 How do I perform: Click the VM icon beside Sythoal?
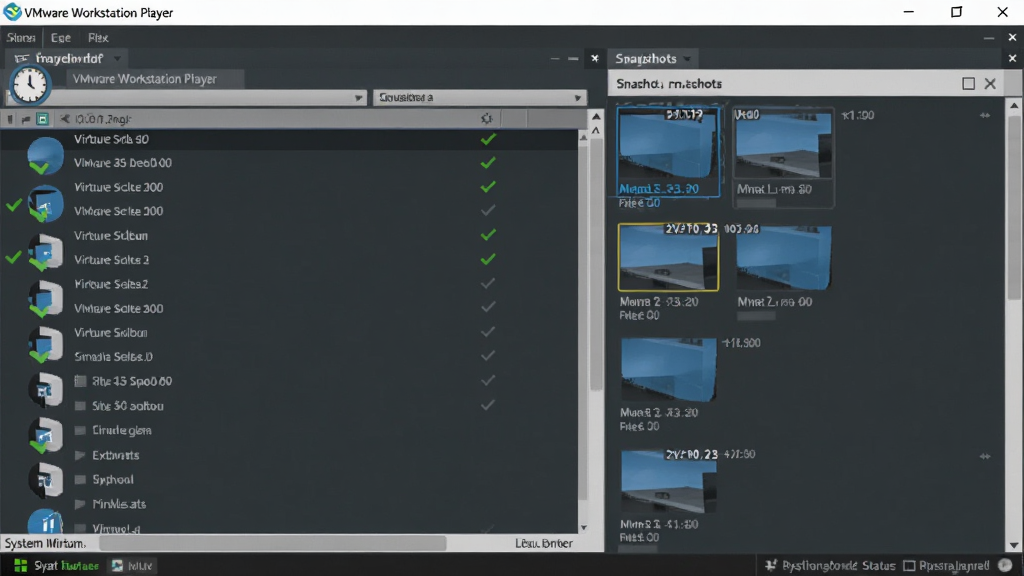pyautogui.click(x=45, y=480)
